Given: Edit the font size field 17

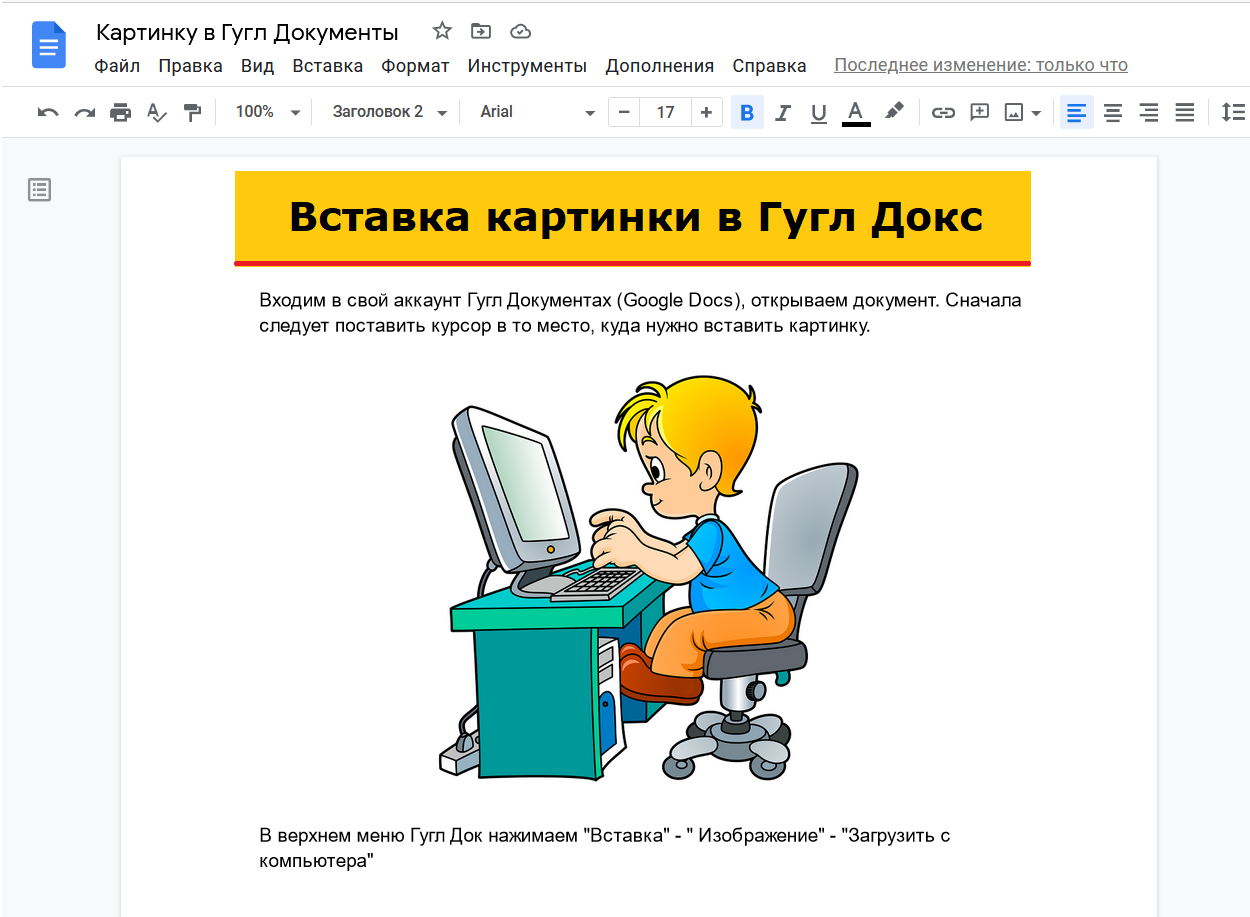Looking at the screenshot, I should (665, 112).
